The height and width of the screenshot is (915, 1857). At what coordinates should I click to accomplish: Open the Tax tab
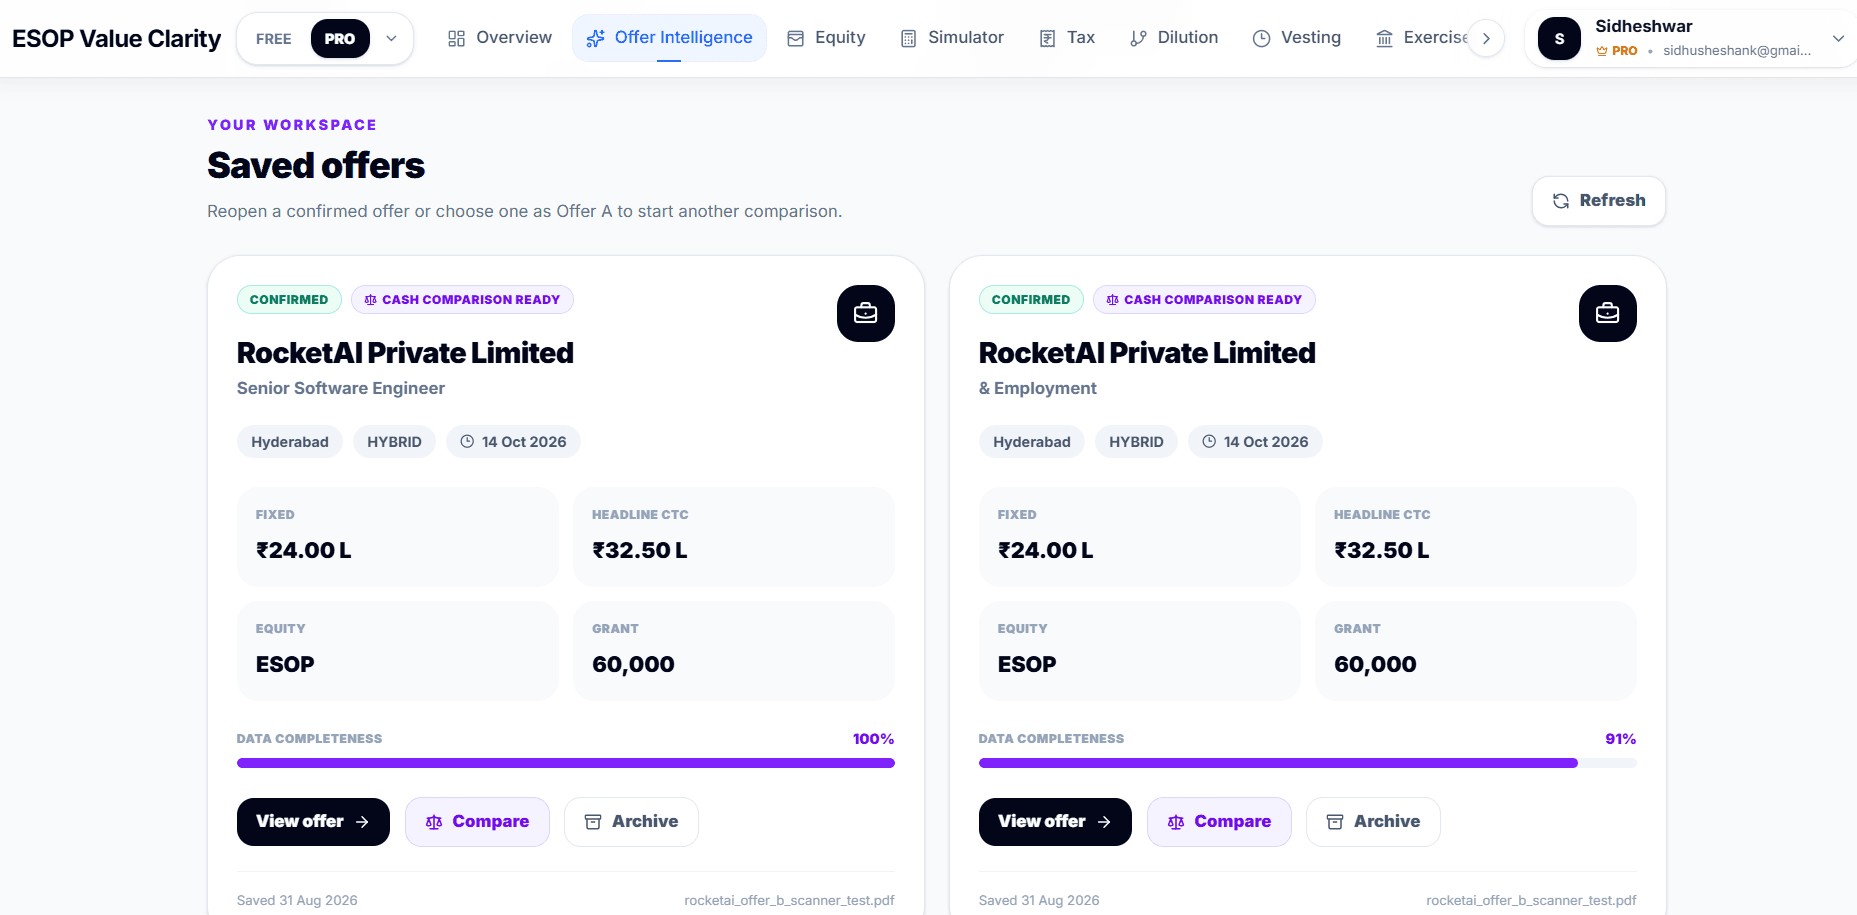(1067, 38)
